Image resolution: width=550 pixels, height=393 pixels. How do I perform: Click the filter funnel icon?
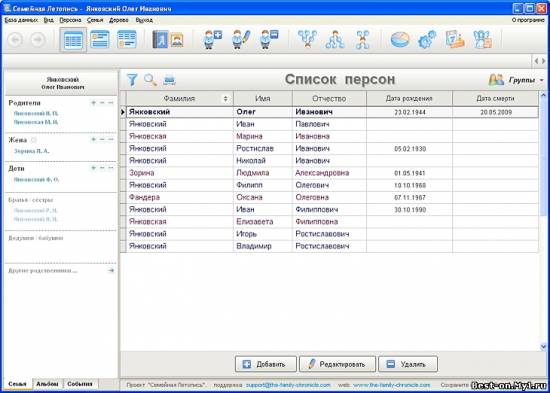132,80
